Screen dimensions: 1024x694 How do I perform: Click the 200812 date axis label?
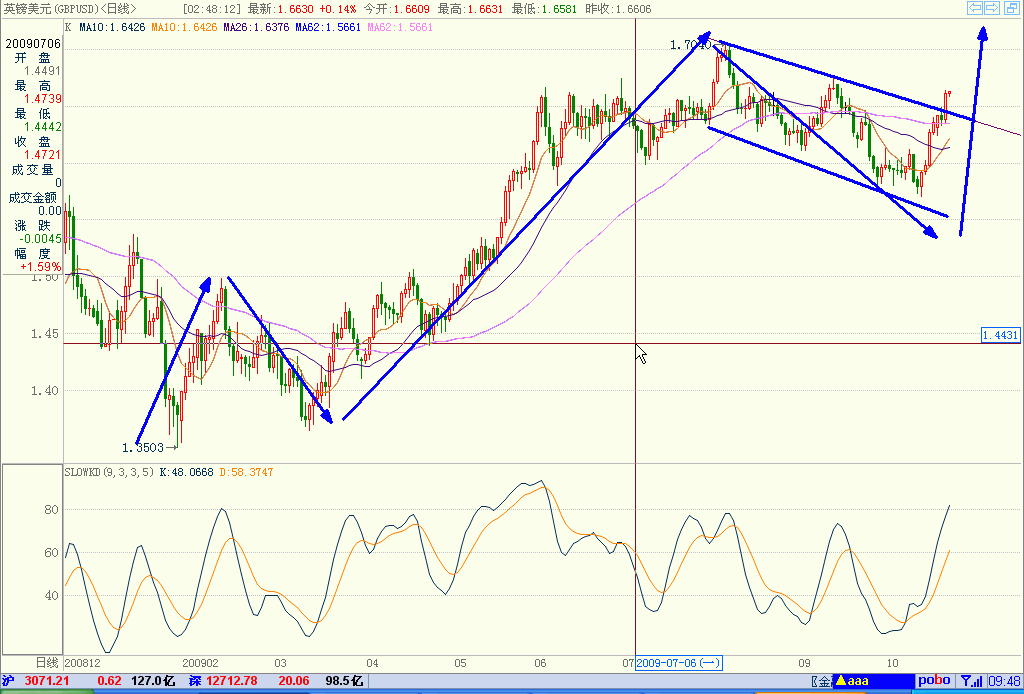click(x=81, y=663)
